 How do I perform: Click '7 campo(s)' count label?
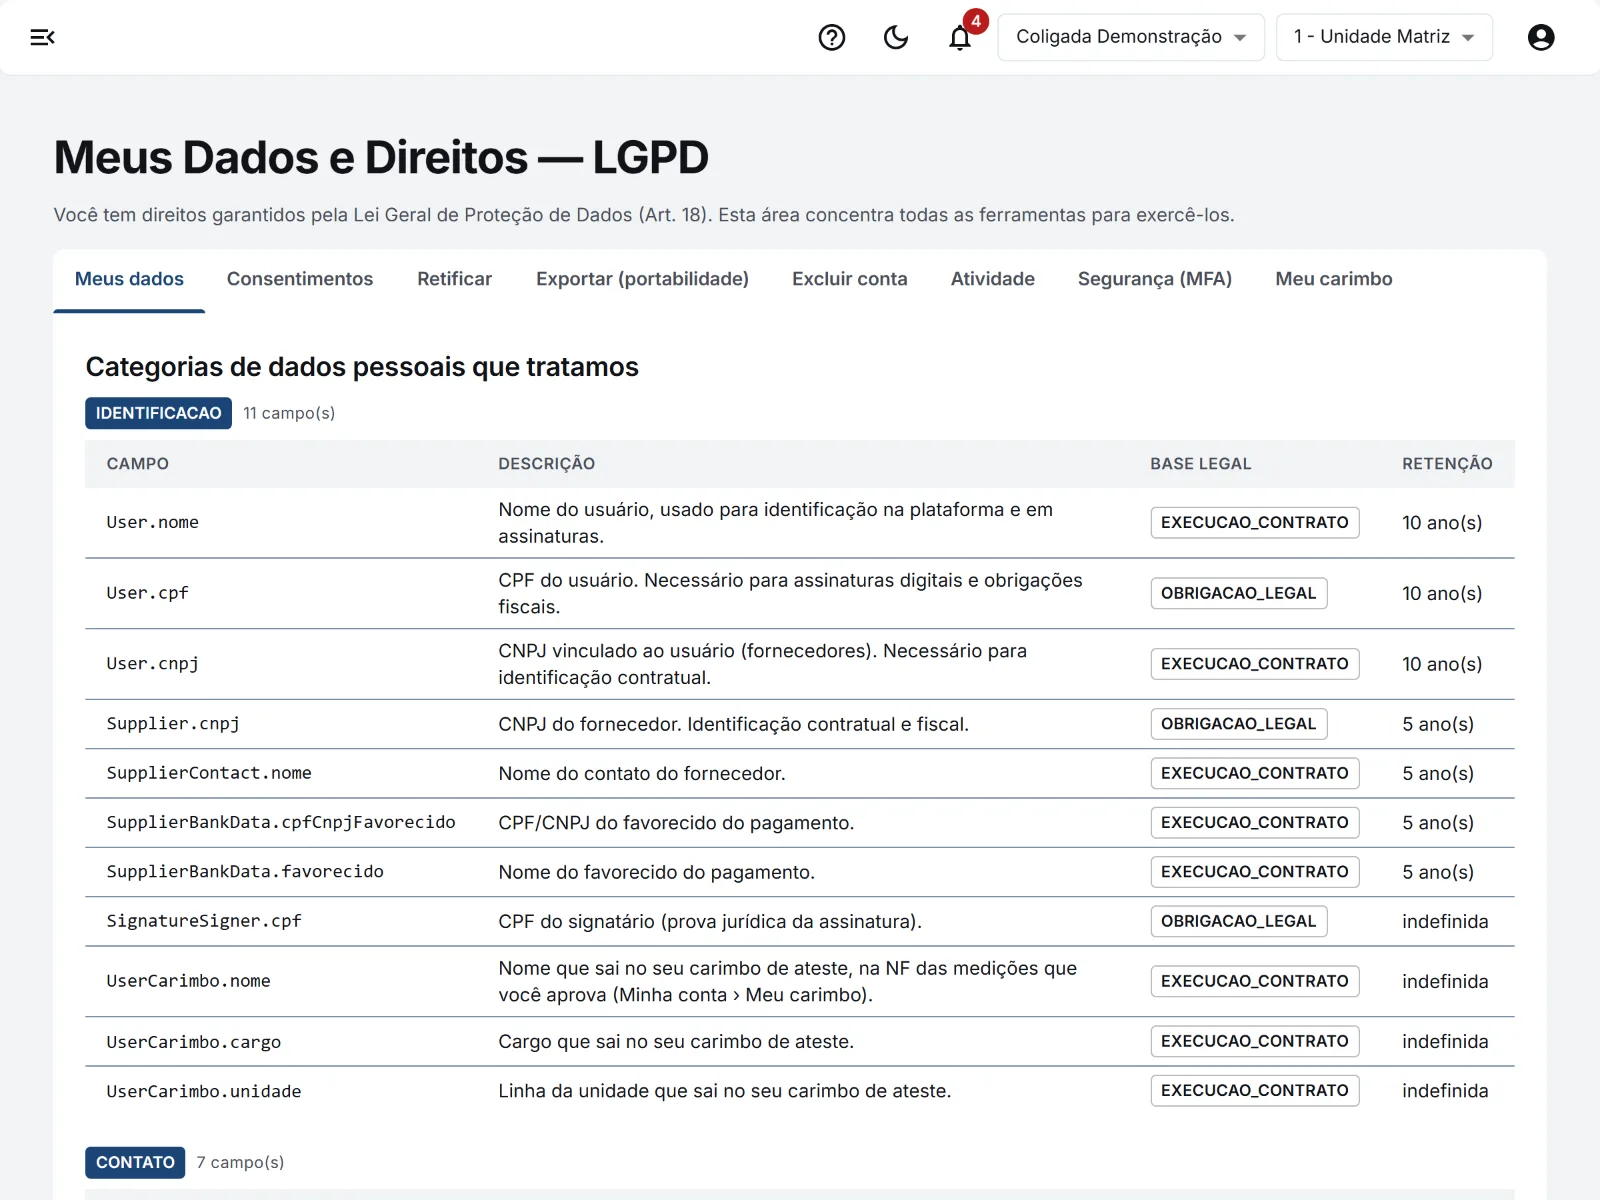pyautogui.click(x=240, y=1162)
